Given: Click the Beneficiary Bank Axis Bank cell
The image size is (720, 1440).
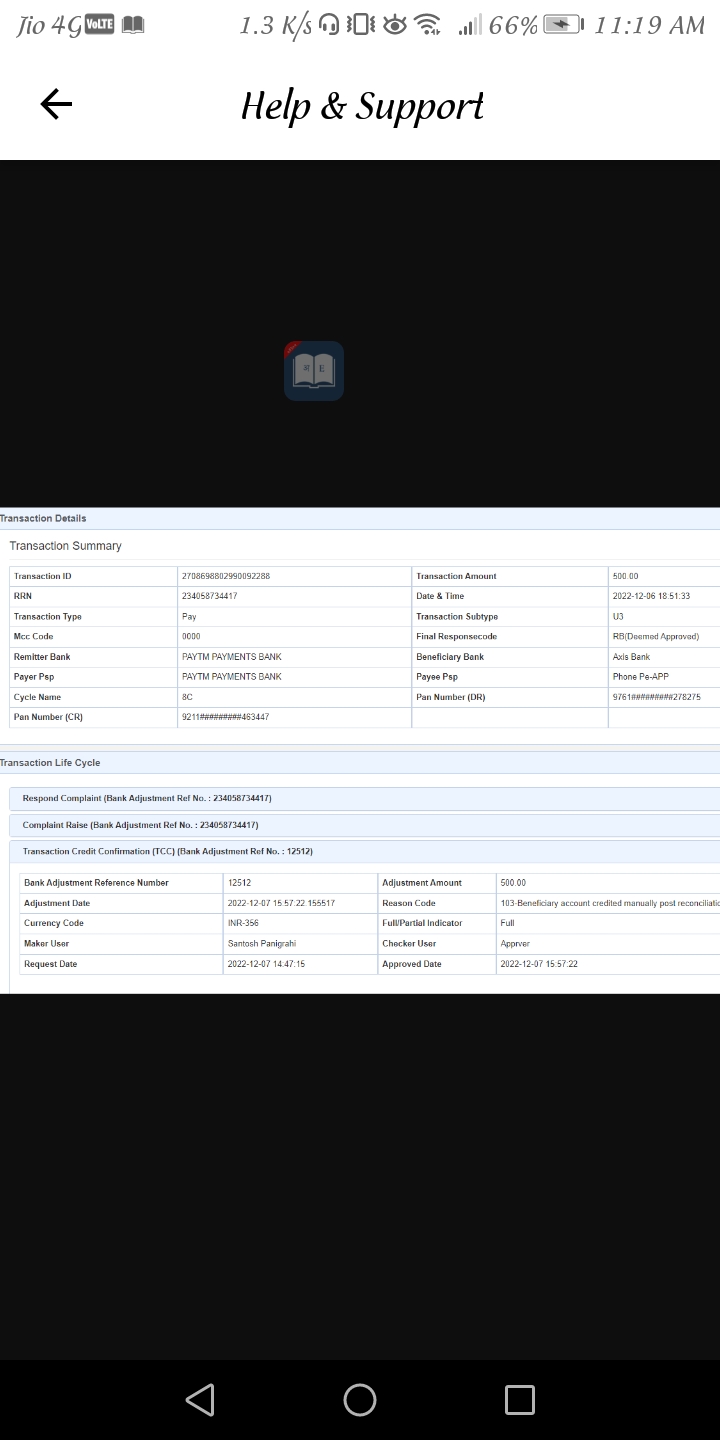Looking at the screenshot, I should click(631, 657).
